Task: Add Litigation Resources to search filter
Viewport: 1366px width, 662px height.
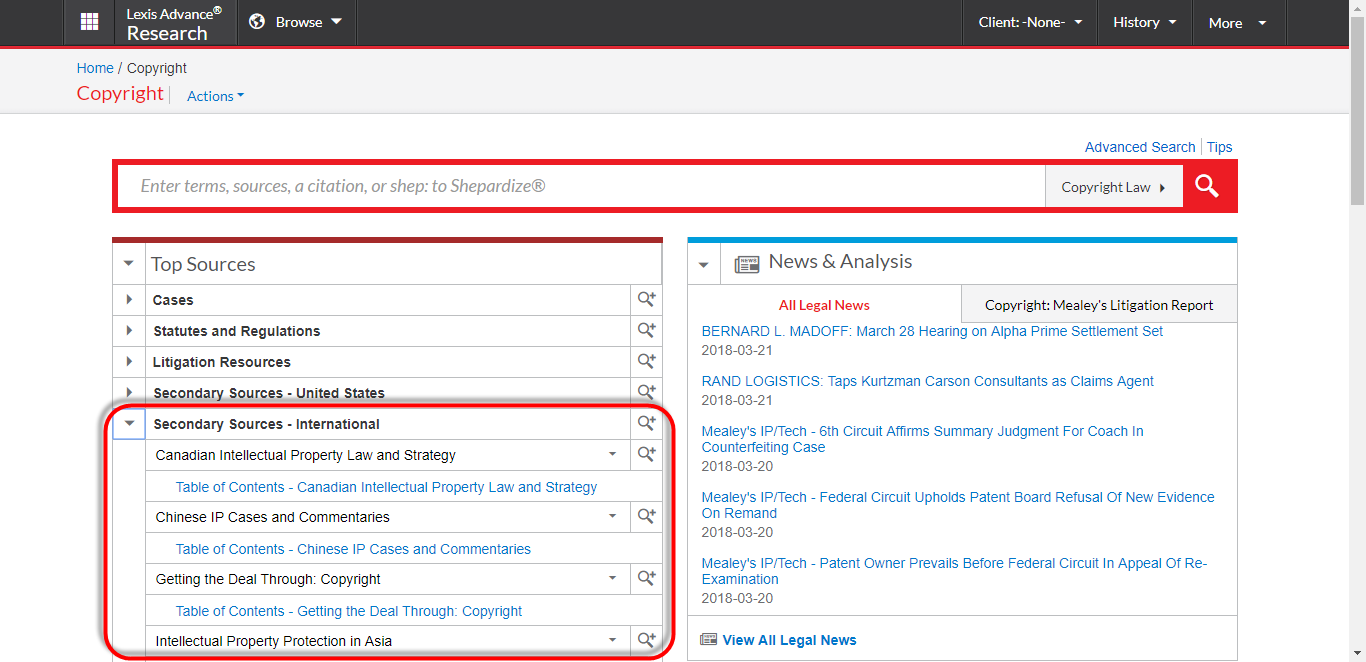Action: click(x=646, y=361)
